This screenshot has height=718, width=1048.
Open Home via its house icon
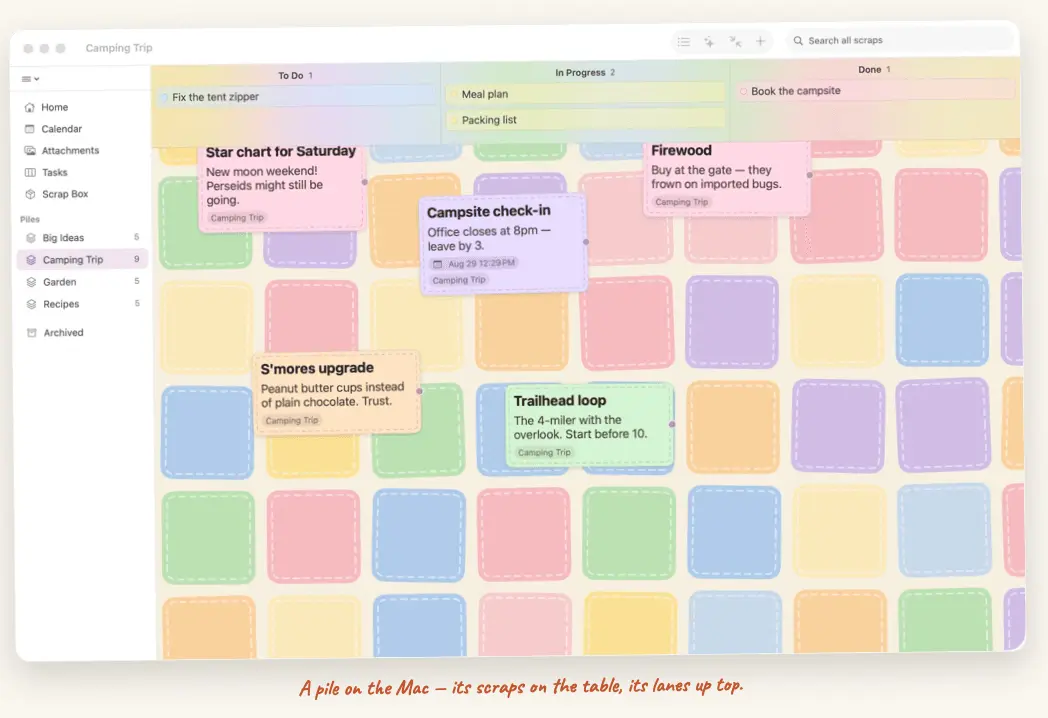(29, 107)
